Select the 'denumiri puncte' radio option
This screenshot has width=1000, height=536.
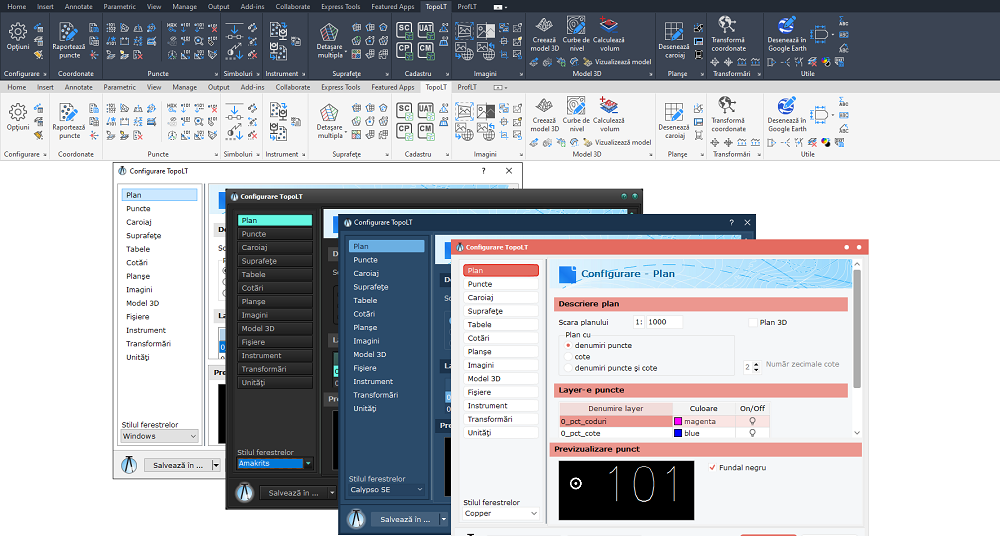click(x=568, y=345)
